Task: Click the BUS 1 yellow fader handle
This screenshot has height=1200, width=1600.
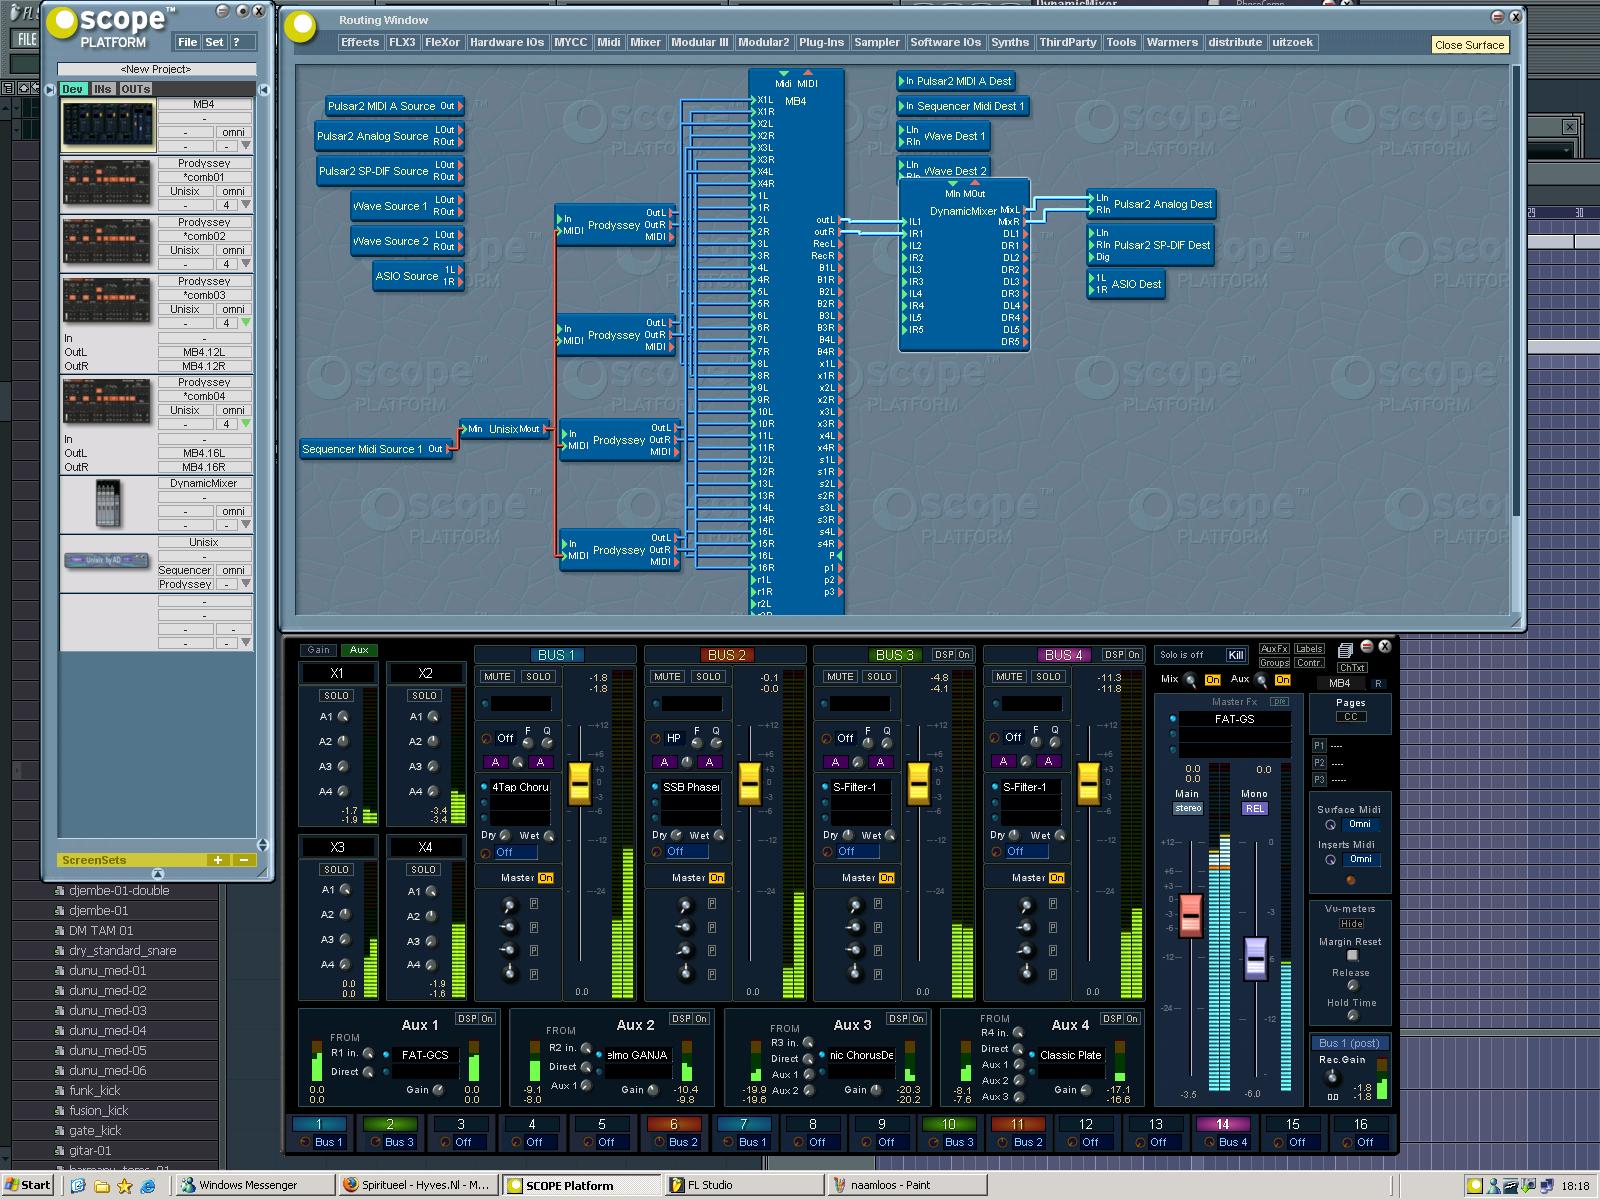Action: pyautogui.click(x=579, y=782)
